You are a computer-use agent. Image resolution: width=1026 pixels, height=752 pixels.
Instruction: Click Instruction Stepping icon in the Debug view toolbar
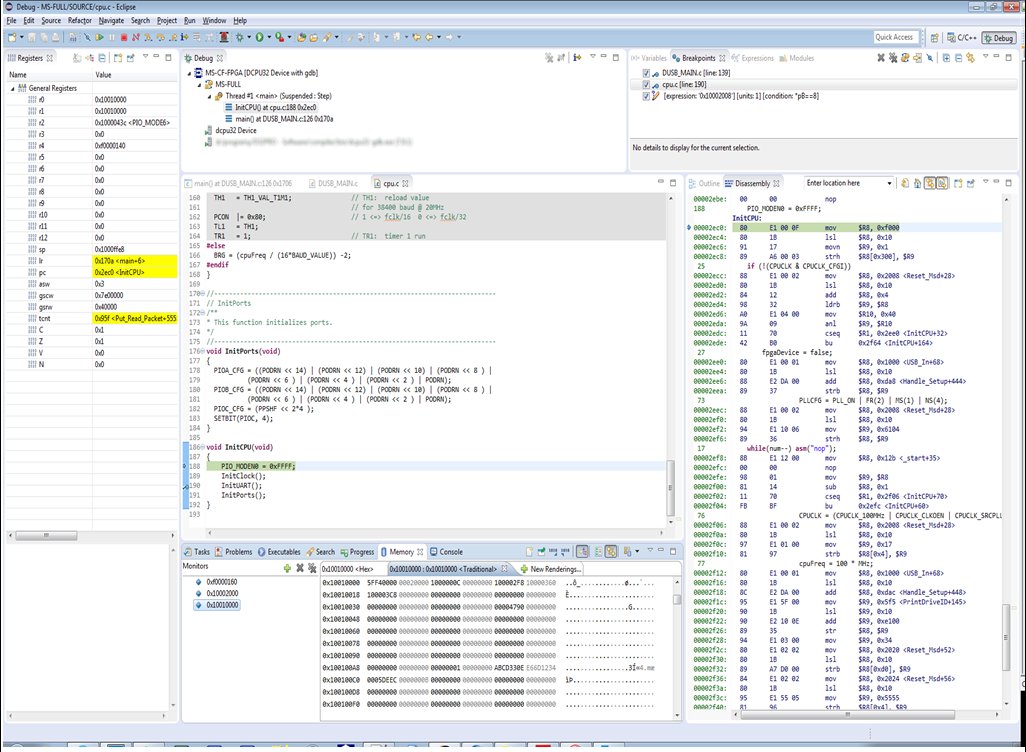pyautogui.click(x=577, y=58)
